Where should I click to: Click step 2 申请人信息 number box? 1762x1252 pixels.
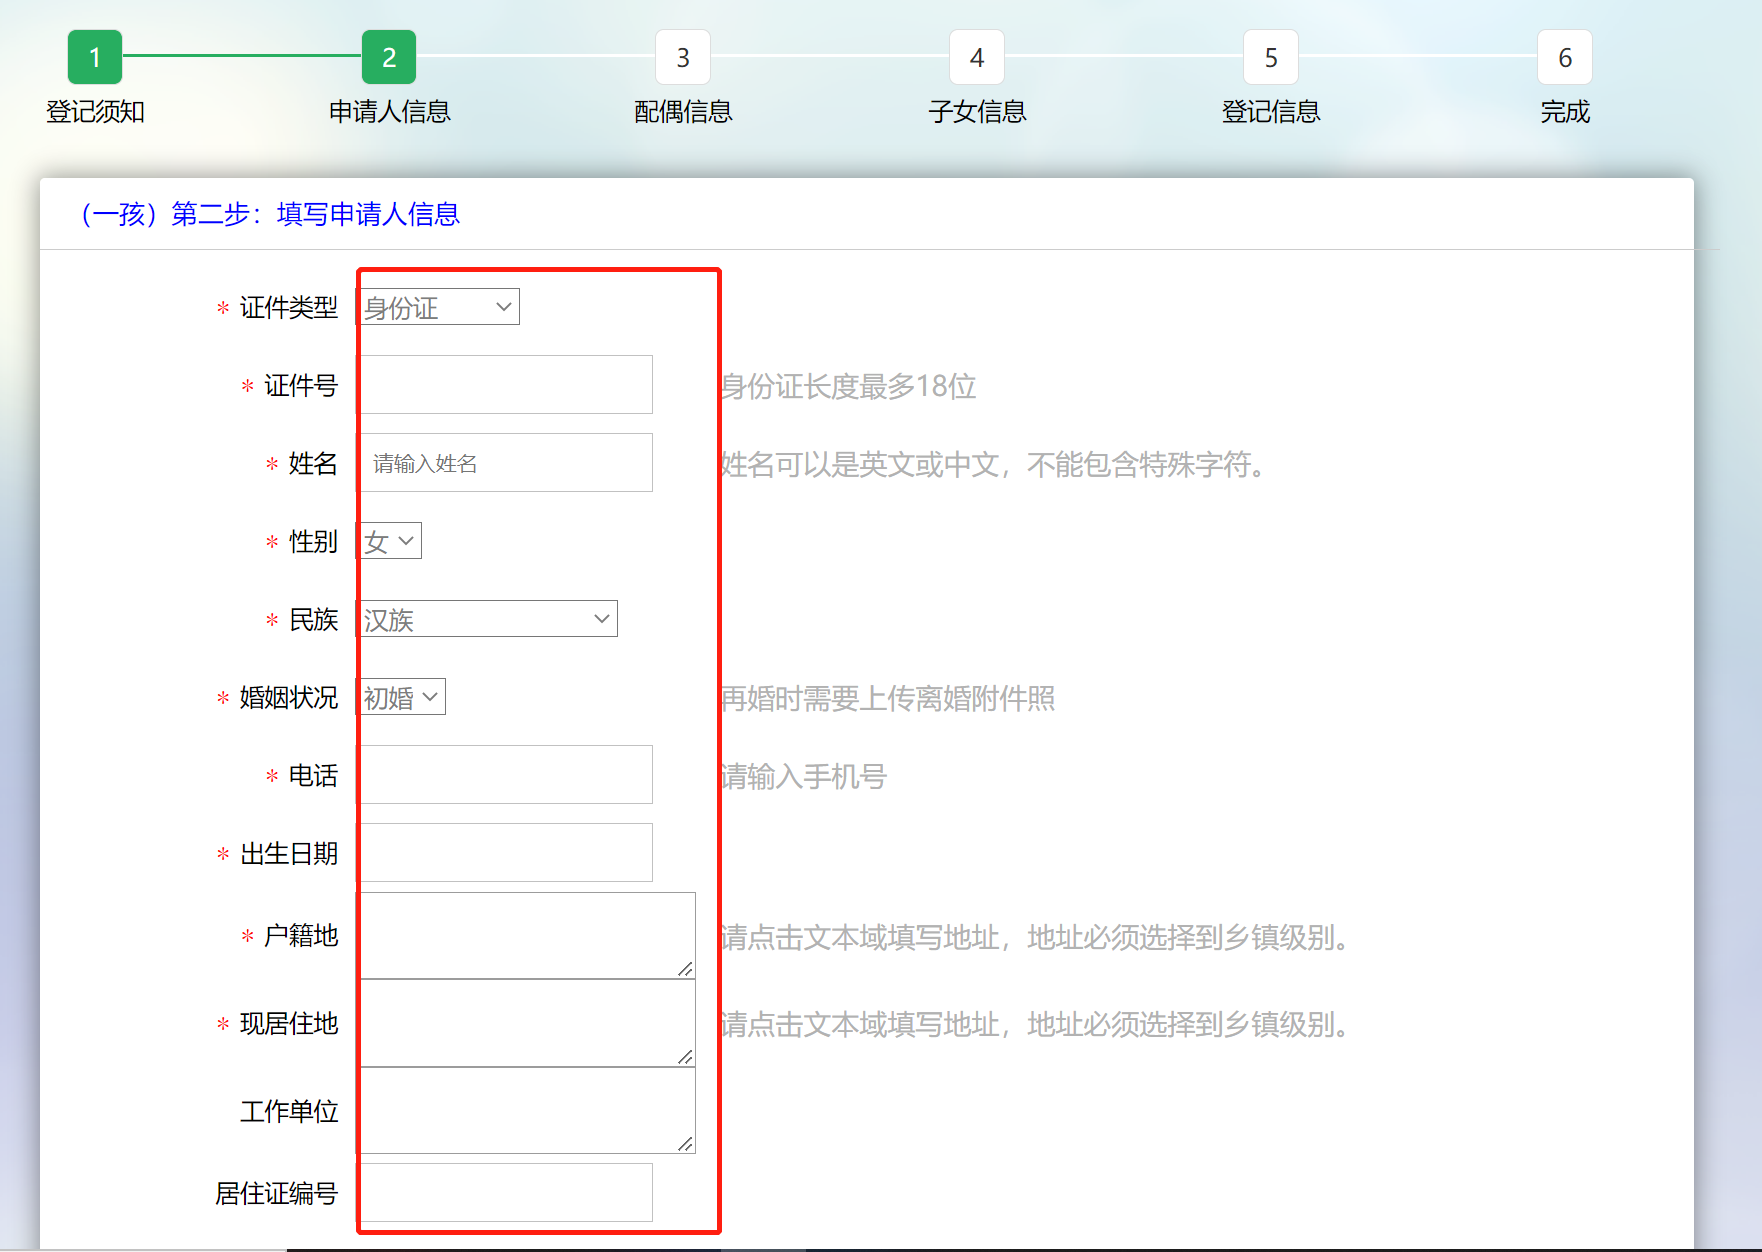[389, 57]
